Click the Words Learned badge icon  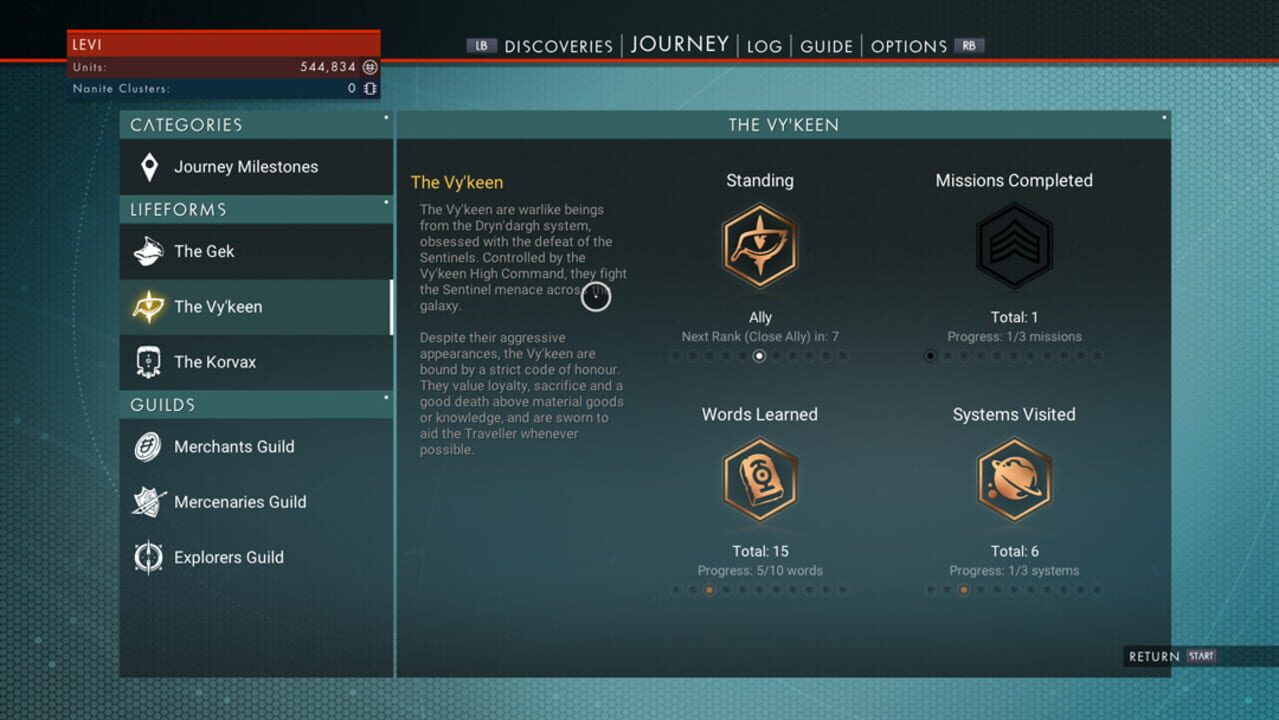click(759, 481)
